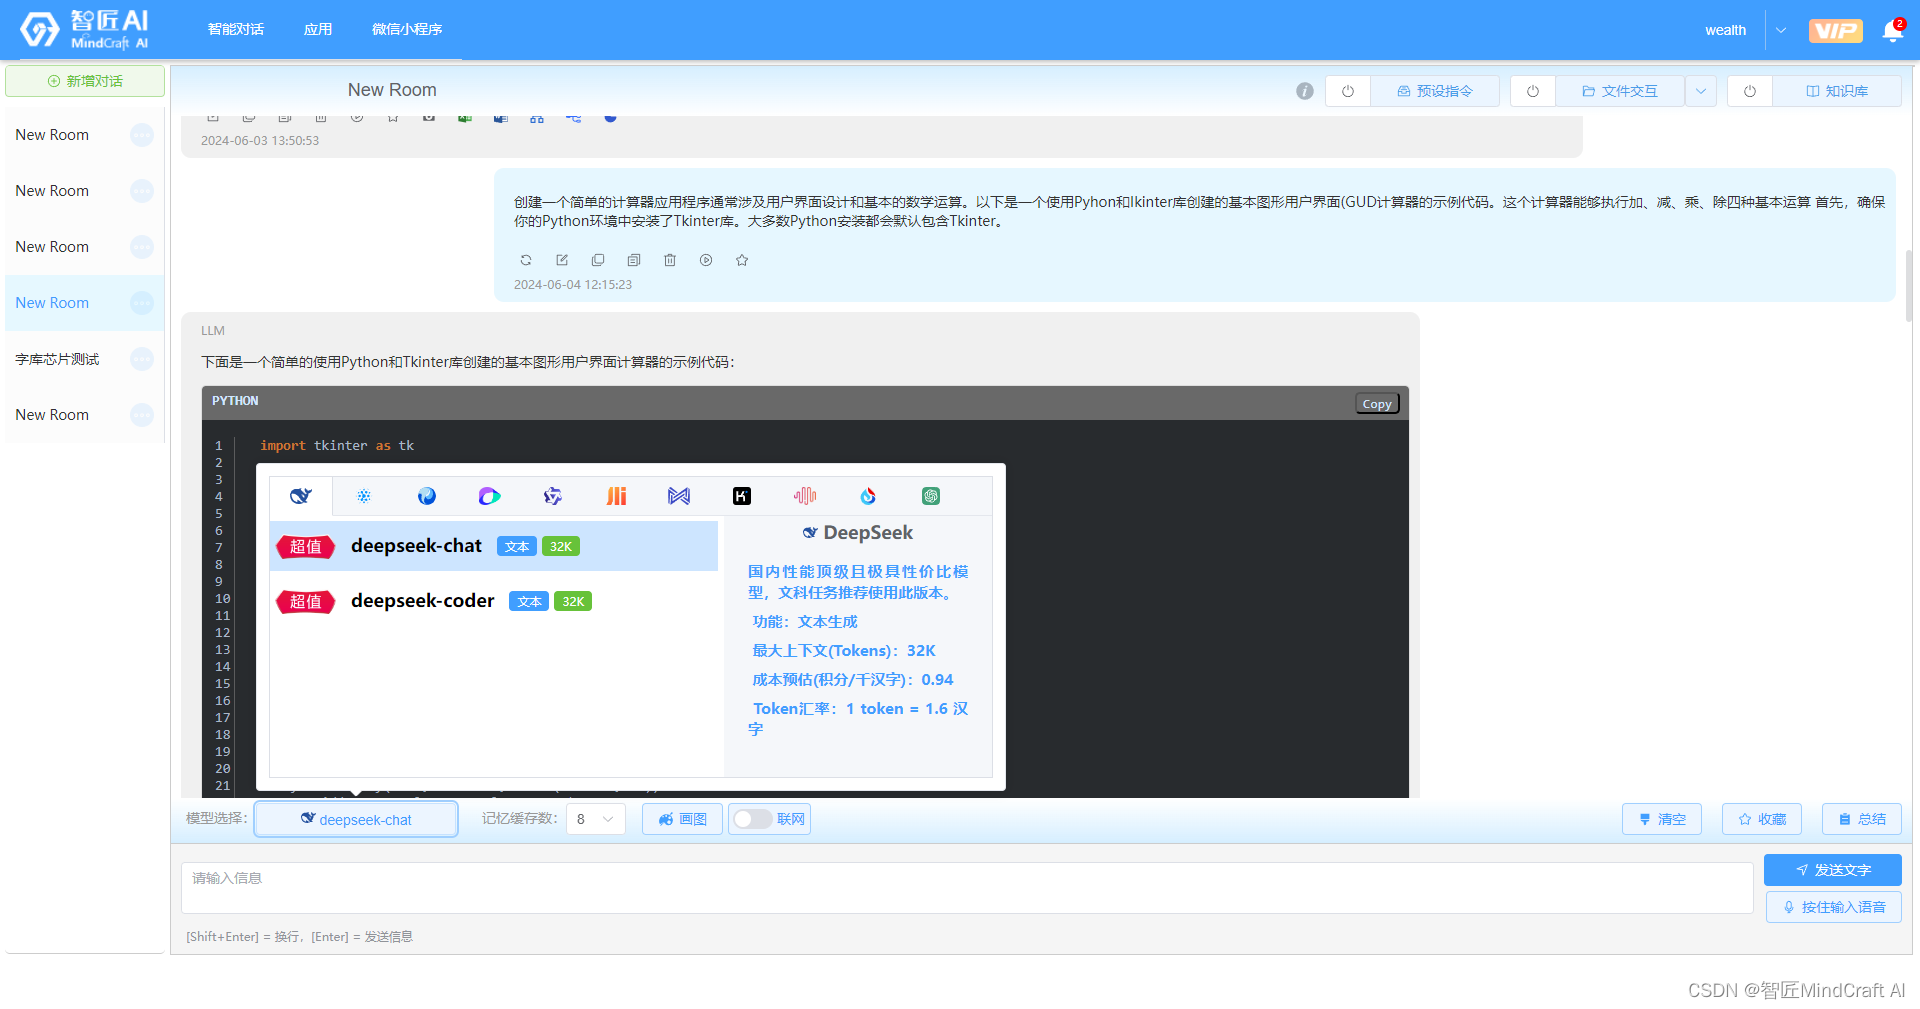Click the 按住输入语音 voice button
The image size is (1920, 1009).
point(1833,907)
